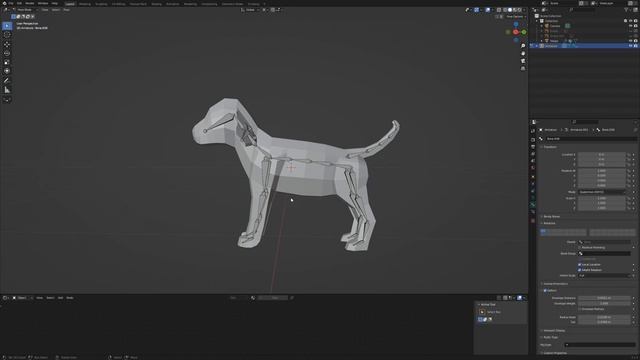Image resolution: width=640 pixels, height=360 pixels.
Task: Open the Pose Mode dropdown
Action: click(24, 10)
